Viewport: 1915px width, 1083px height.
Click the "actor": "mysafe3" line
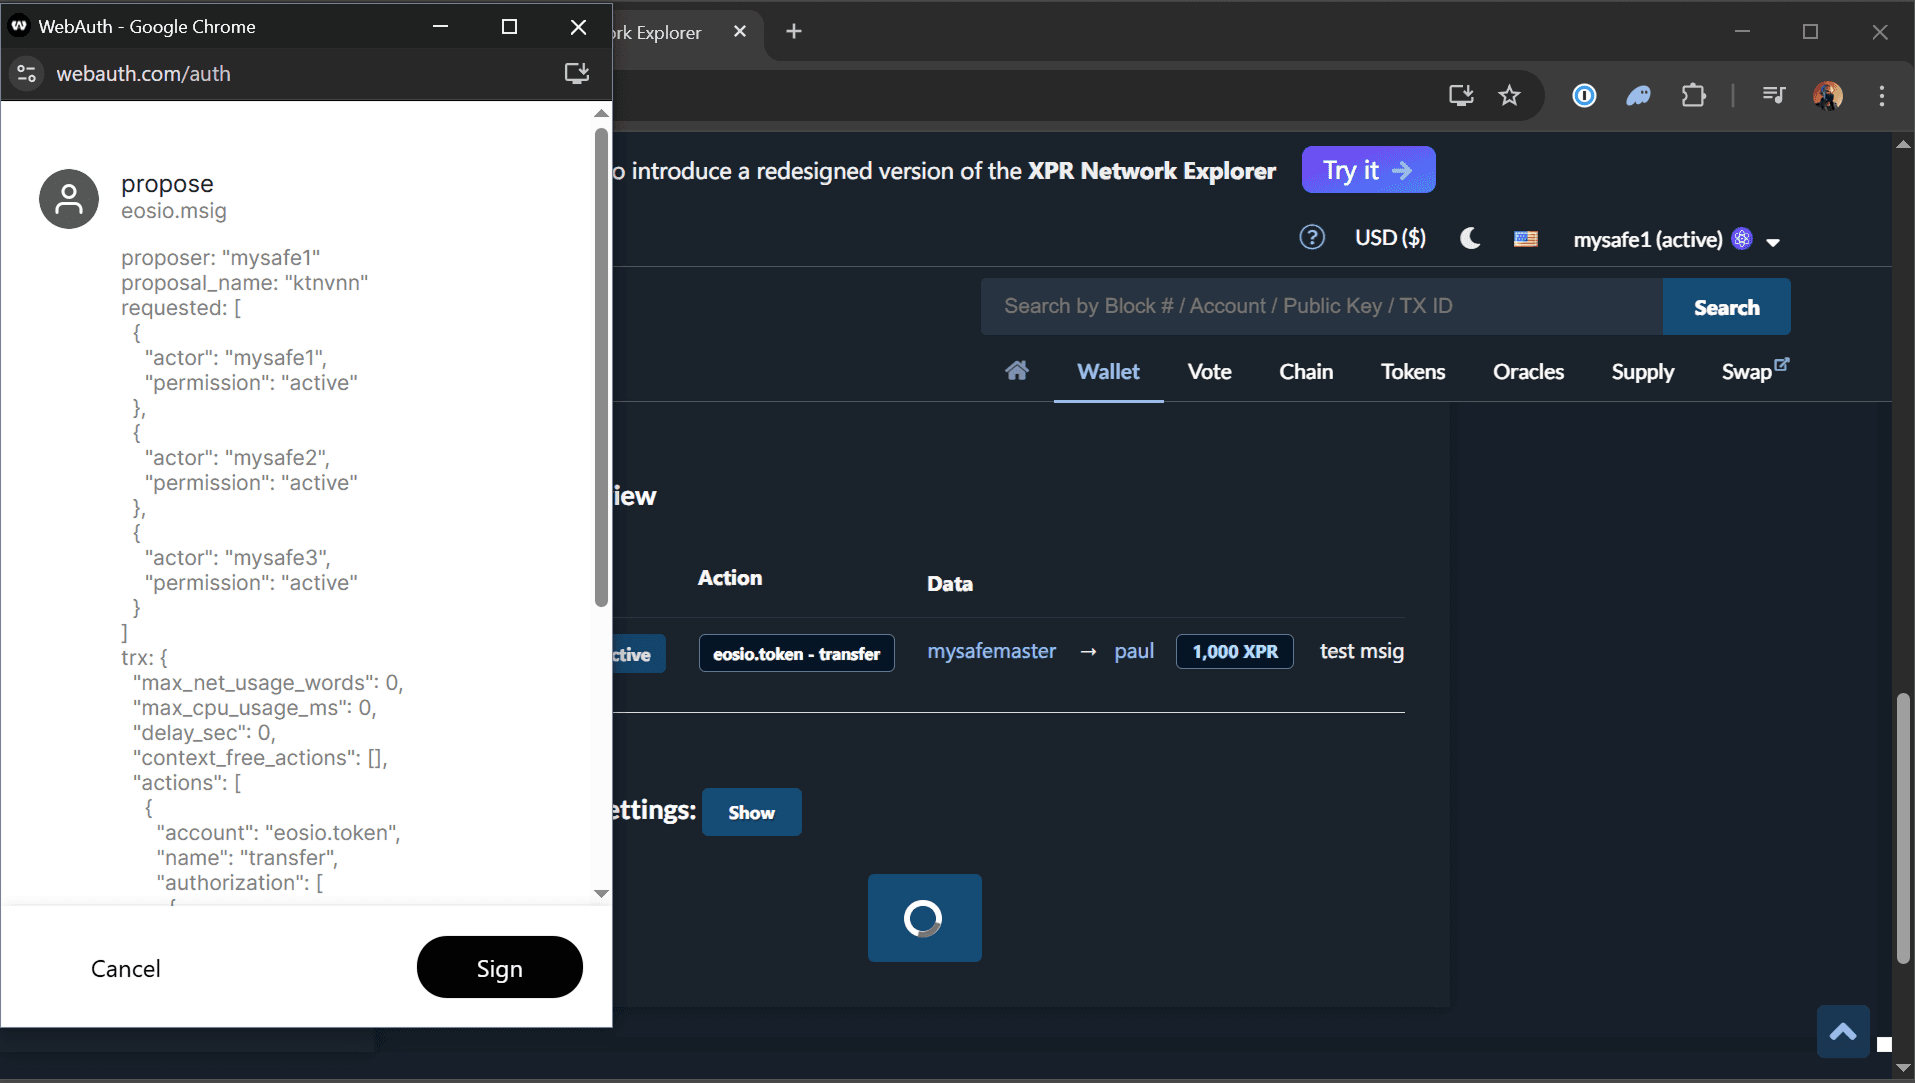click(238, 558)
